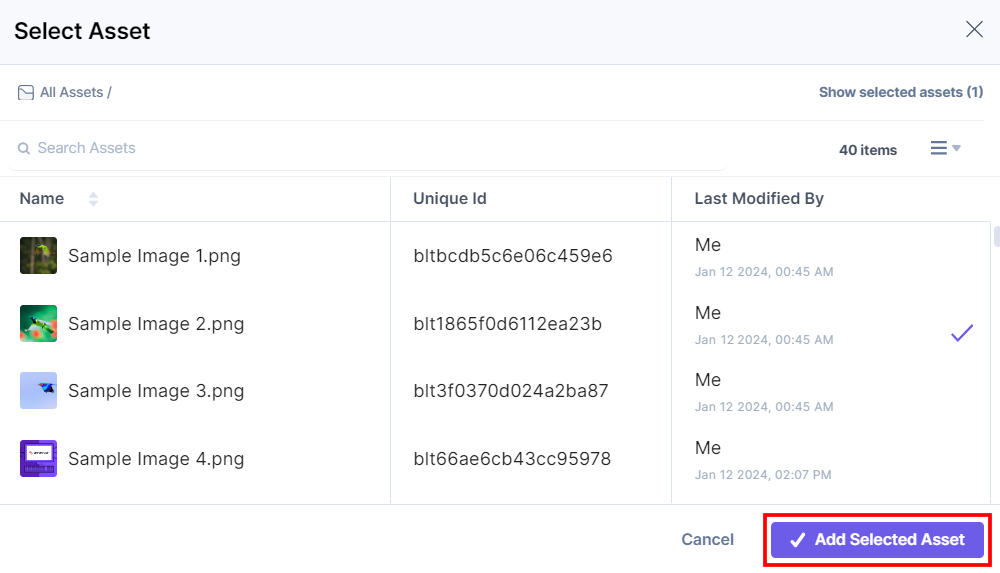Click the Name column header

click(41, 199)
